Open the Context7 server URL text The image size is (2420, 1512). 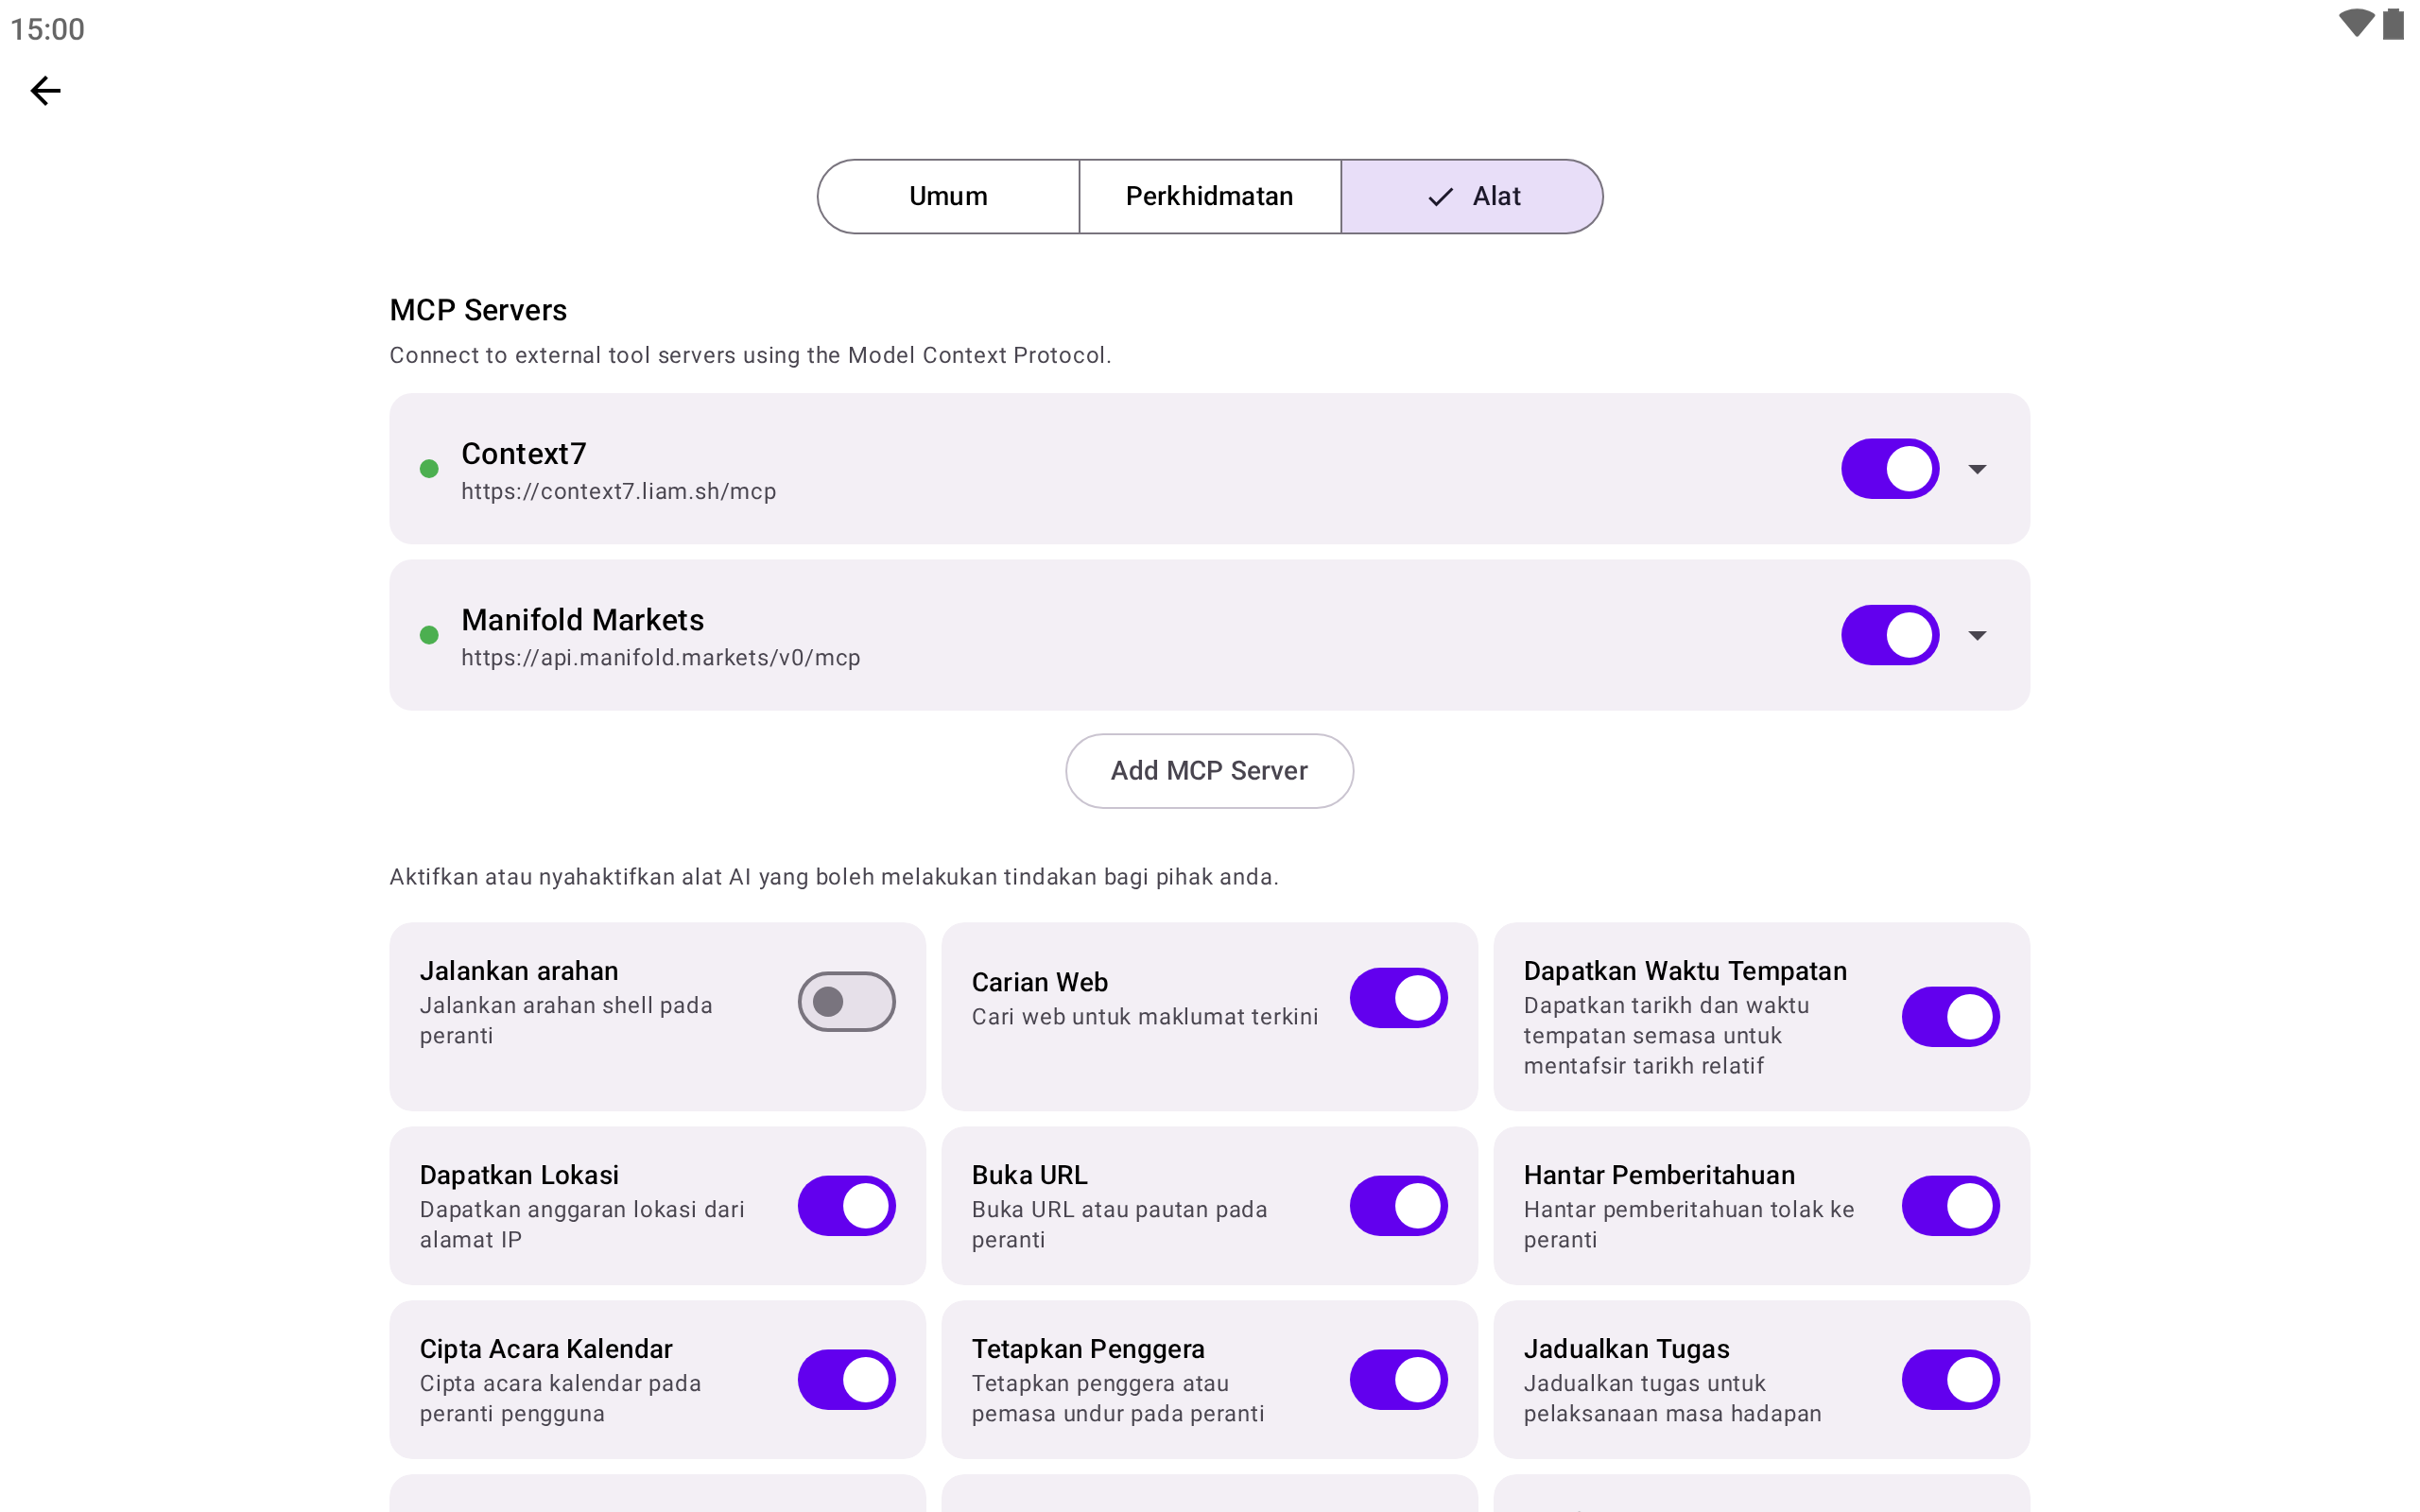coord(618,492)
